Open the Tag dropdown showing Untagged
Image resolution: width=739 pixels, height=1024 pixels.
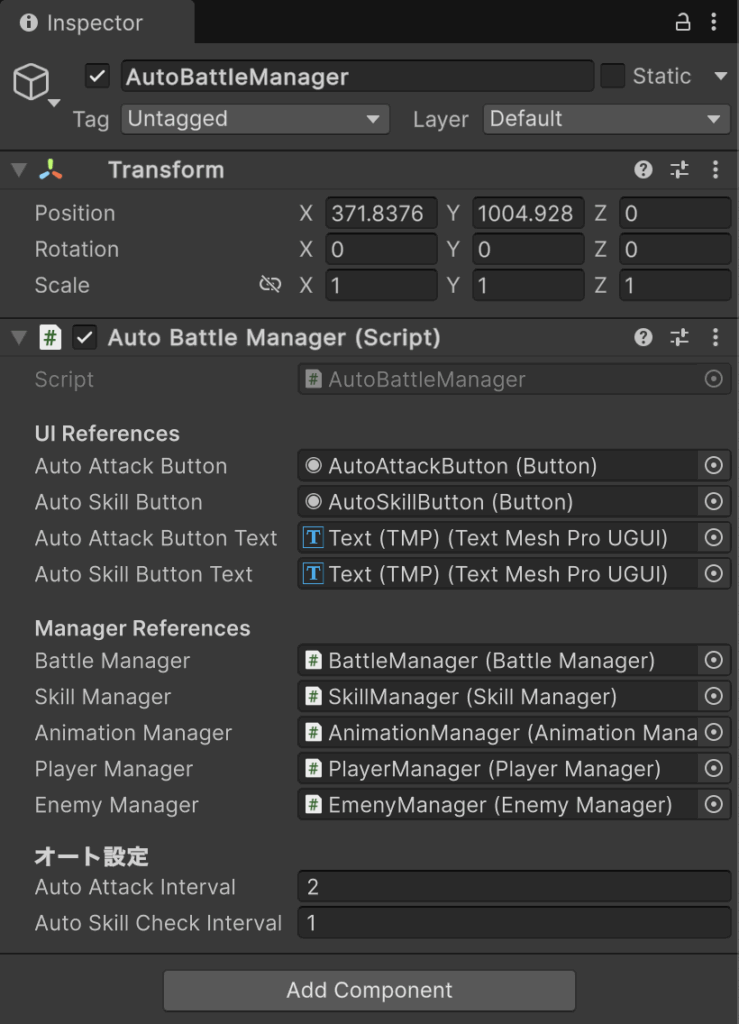(x=255, y=119)
